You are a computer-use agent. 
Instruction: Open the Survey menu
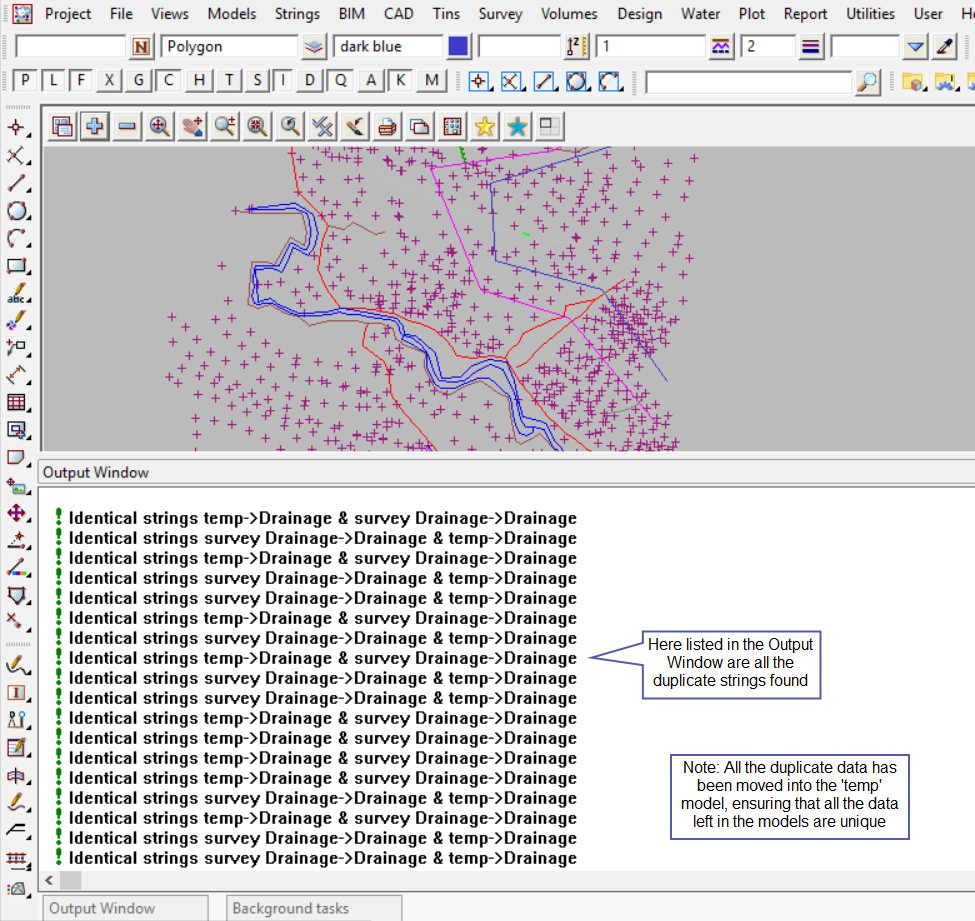click(x=500, y=13)
